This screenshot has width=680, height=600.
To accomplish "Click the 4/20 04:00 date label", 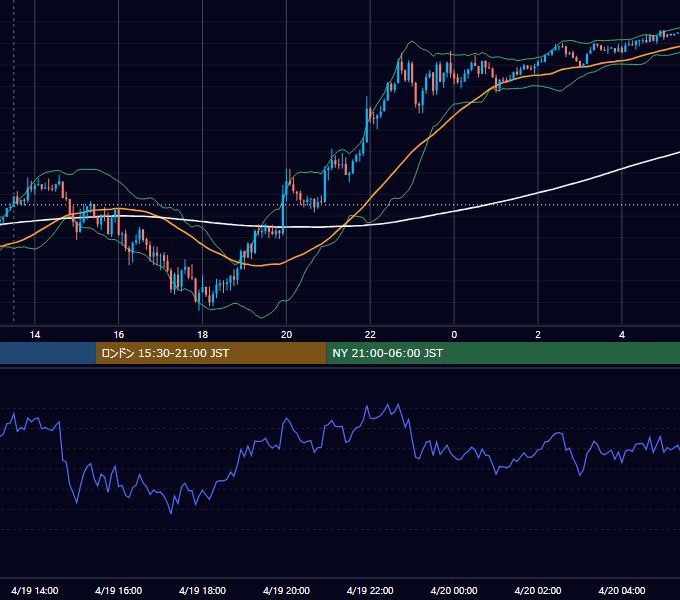I will pyautogui.click(x=622, y=590).
